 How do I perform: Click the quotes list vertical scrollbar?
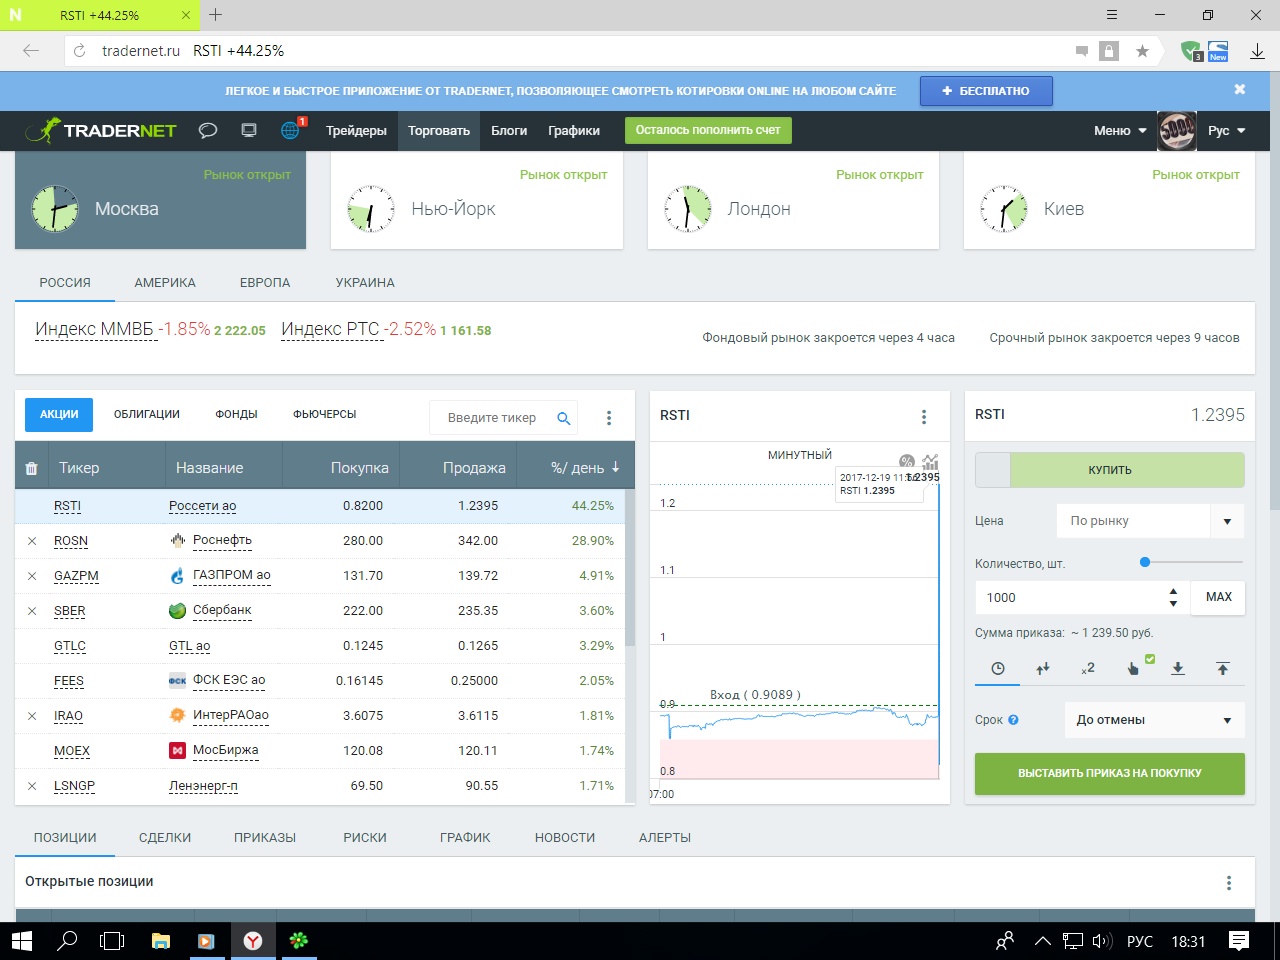tap(630, 567)
